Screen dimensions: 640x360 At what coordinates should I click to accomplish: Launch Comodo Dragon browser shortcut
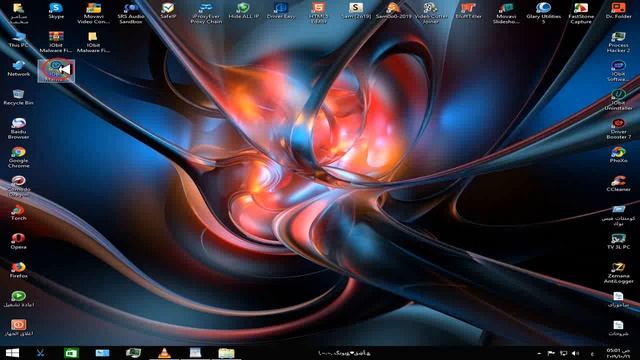[x=18, y=186]
